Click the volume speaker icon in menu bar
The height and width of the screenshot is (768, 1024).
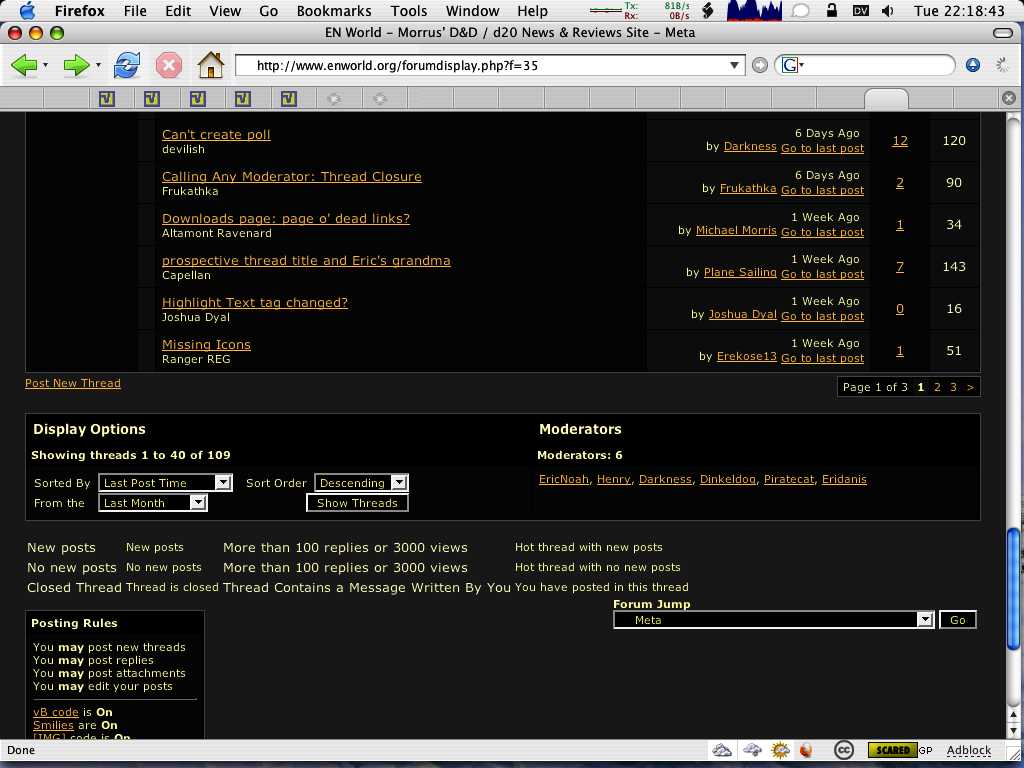[x=888, y=11]
